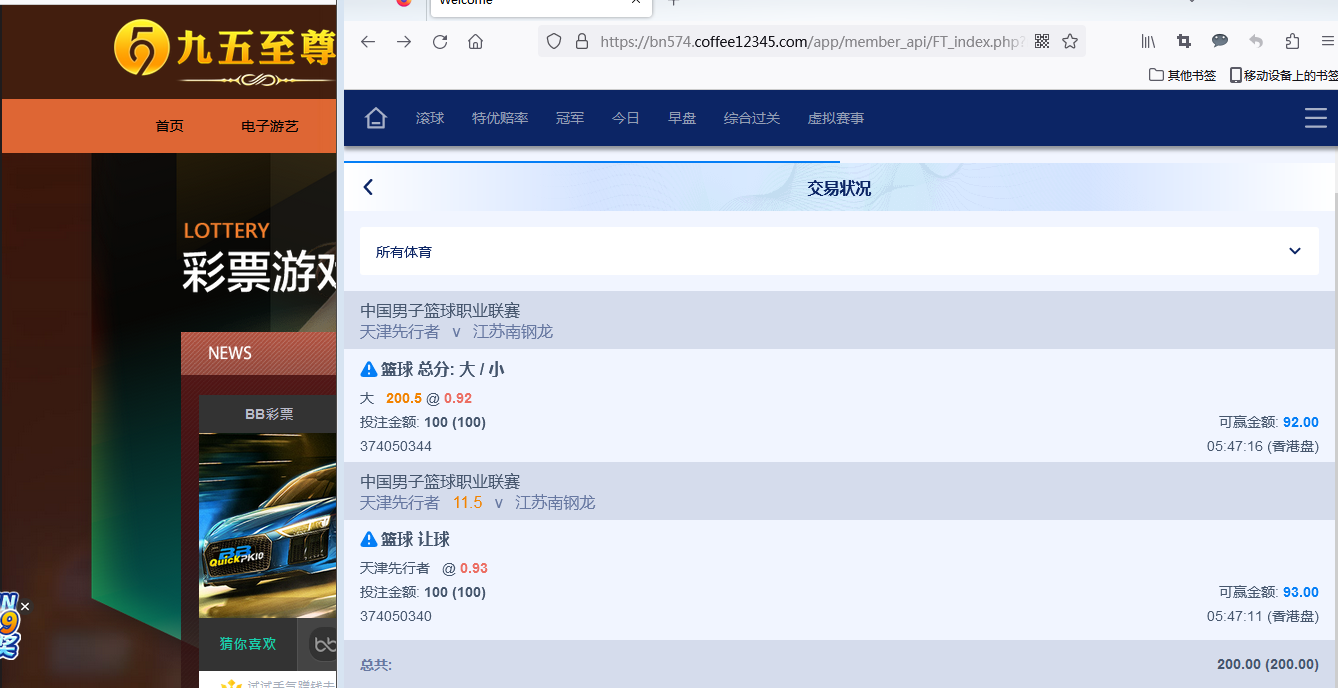
Task: Click bet ID 374050340
Action: (396, 616)
